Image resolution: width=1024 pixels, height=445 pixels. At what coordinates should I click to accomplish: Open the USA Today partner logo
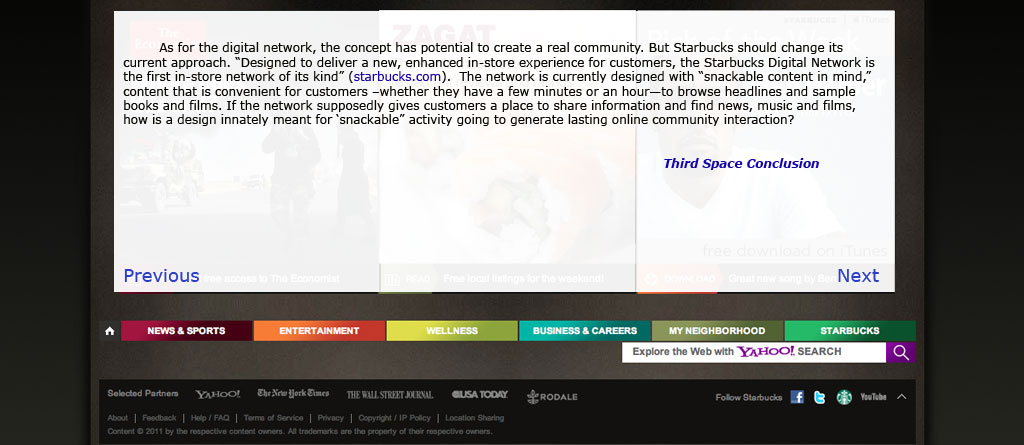(x=479, y=395)
